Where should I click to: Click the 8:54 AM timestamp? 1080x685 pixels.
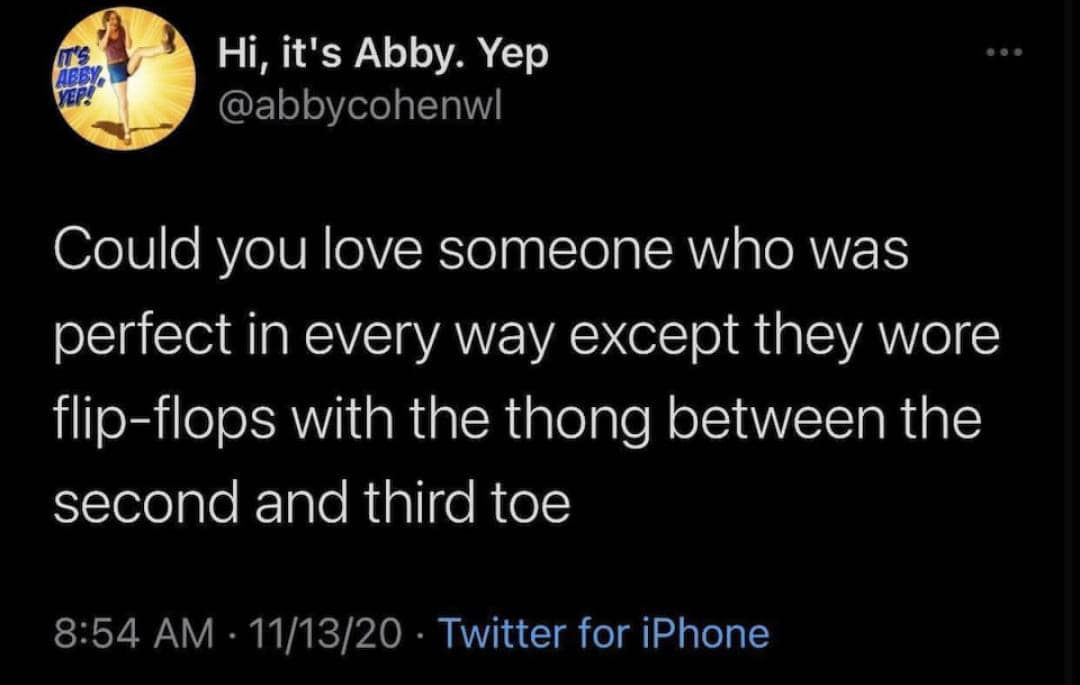click(134, 633)
